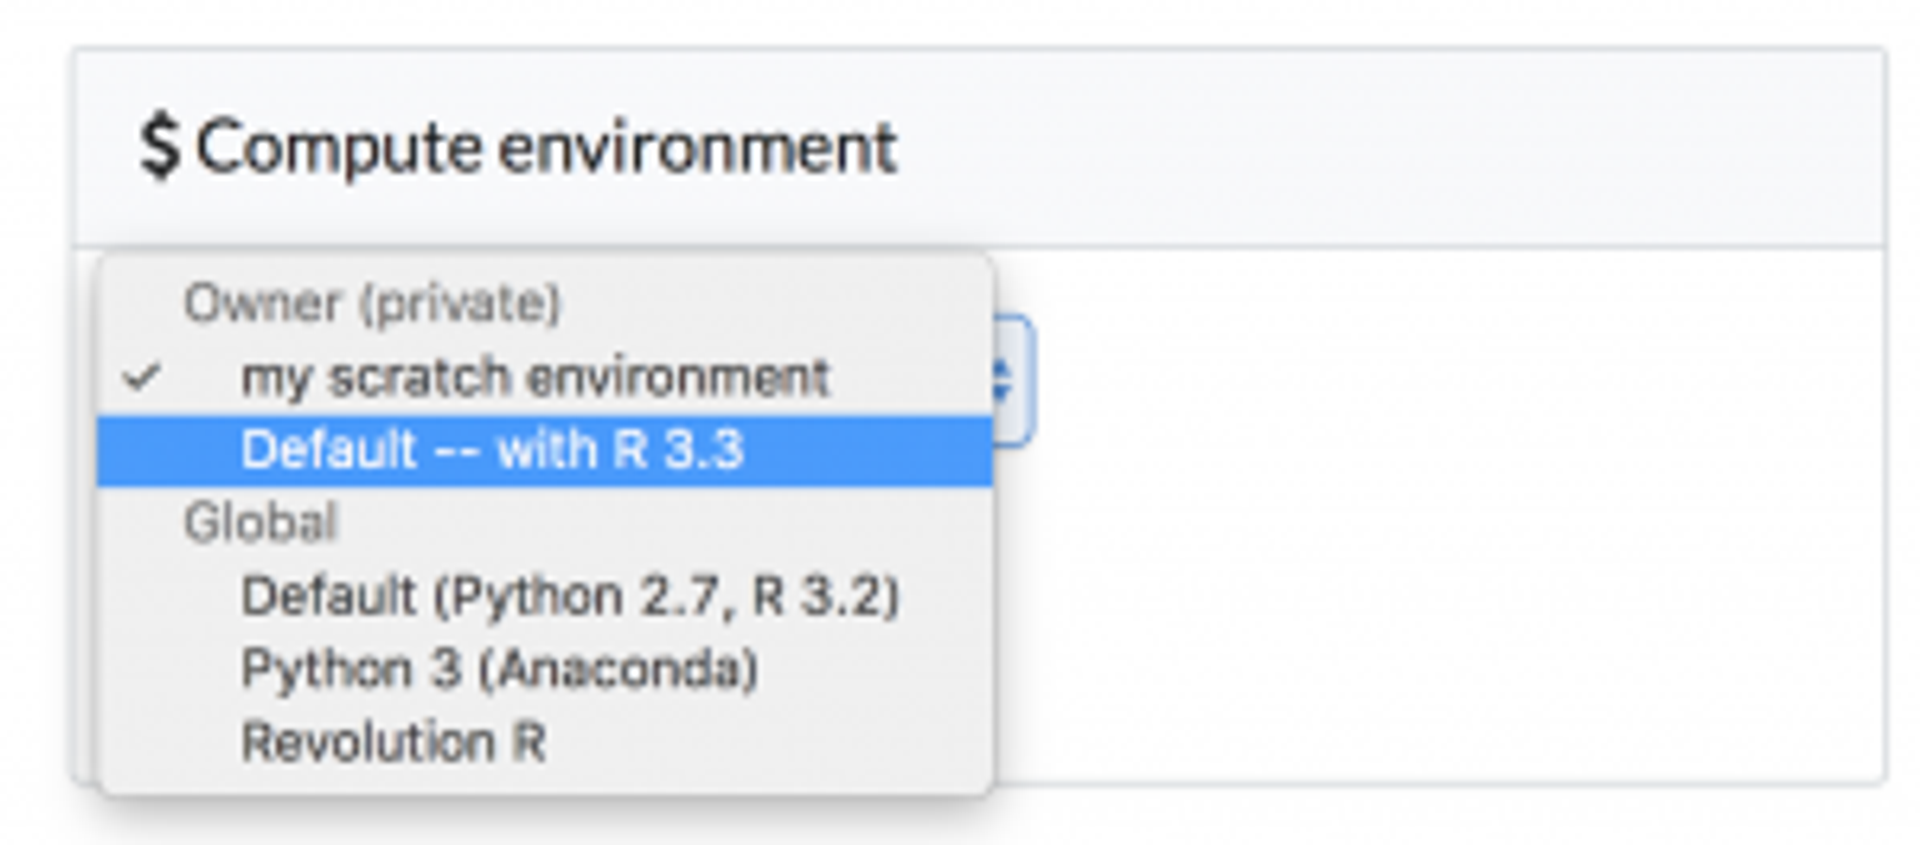Click the Global section heading

coord(265,520)
